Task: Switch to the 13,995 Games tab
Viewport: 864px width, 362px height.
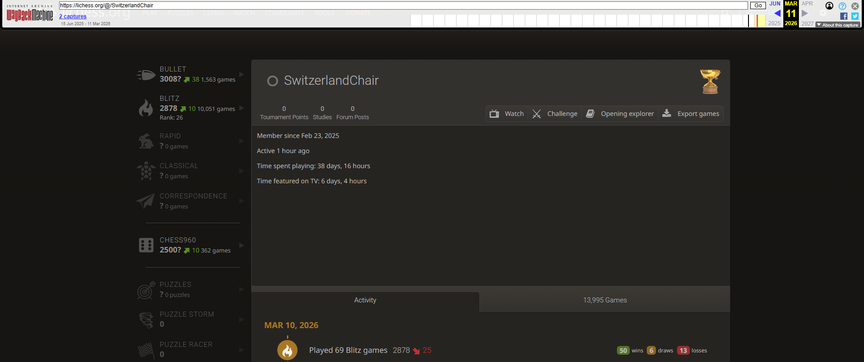Action: click(604, 300)
